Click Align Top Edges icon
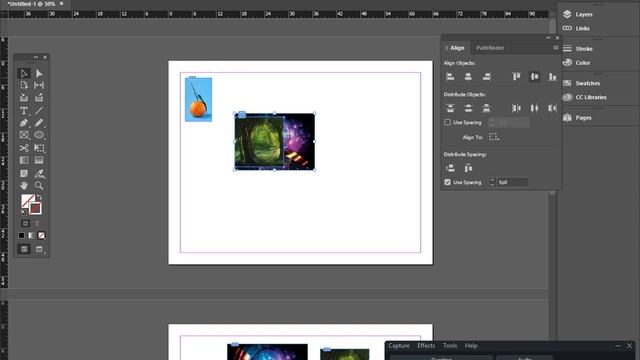The height and width of the screenshot is (360, 640). click(516, 76)
